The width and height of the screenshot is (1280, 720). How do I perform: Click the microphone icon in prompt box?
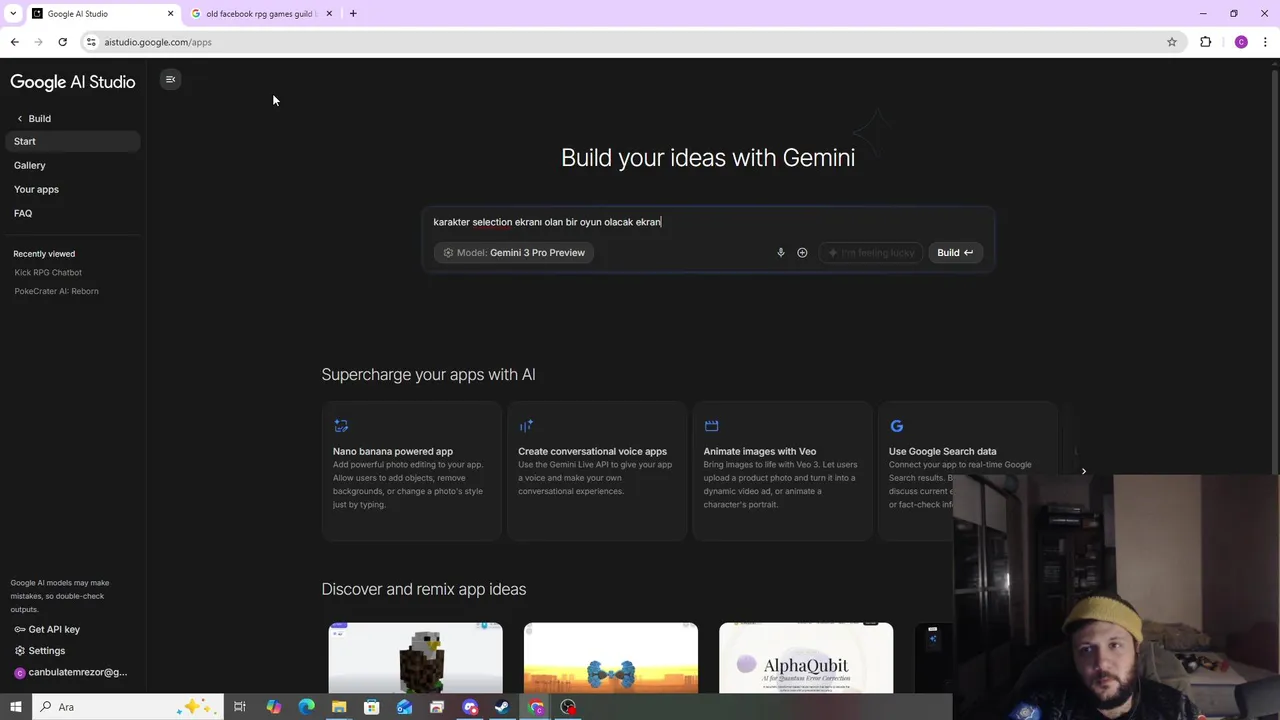pos(781,253)
